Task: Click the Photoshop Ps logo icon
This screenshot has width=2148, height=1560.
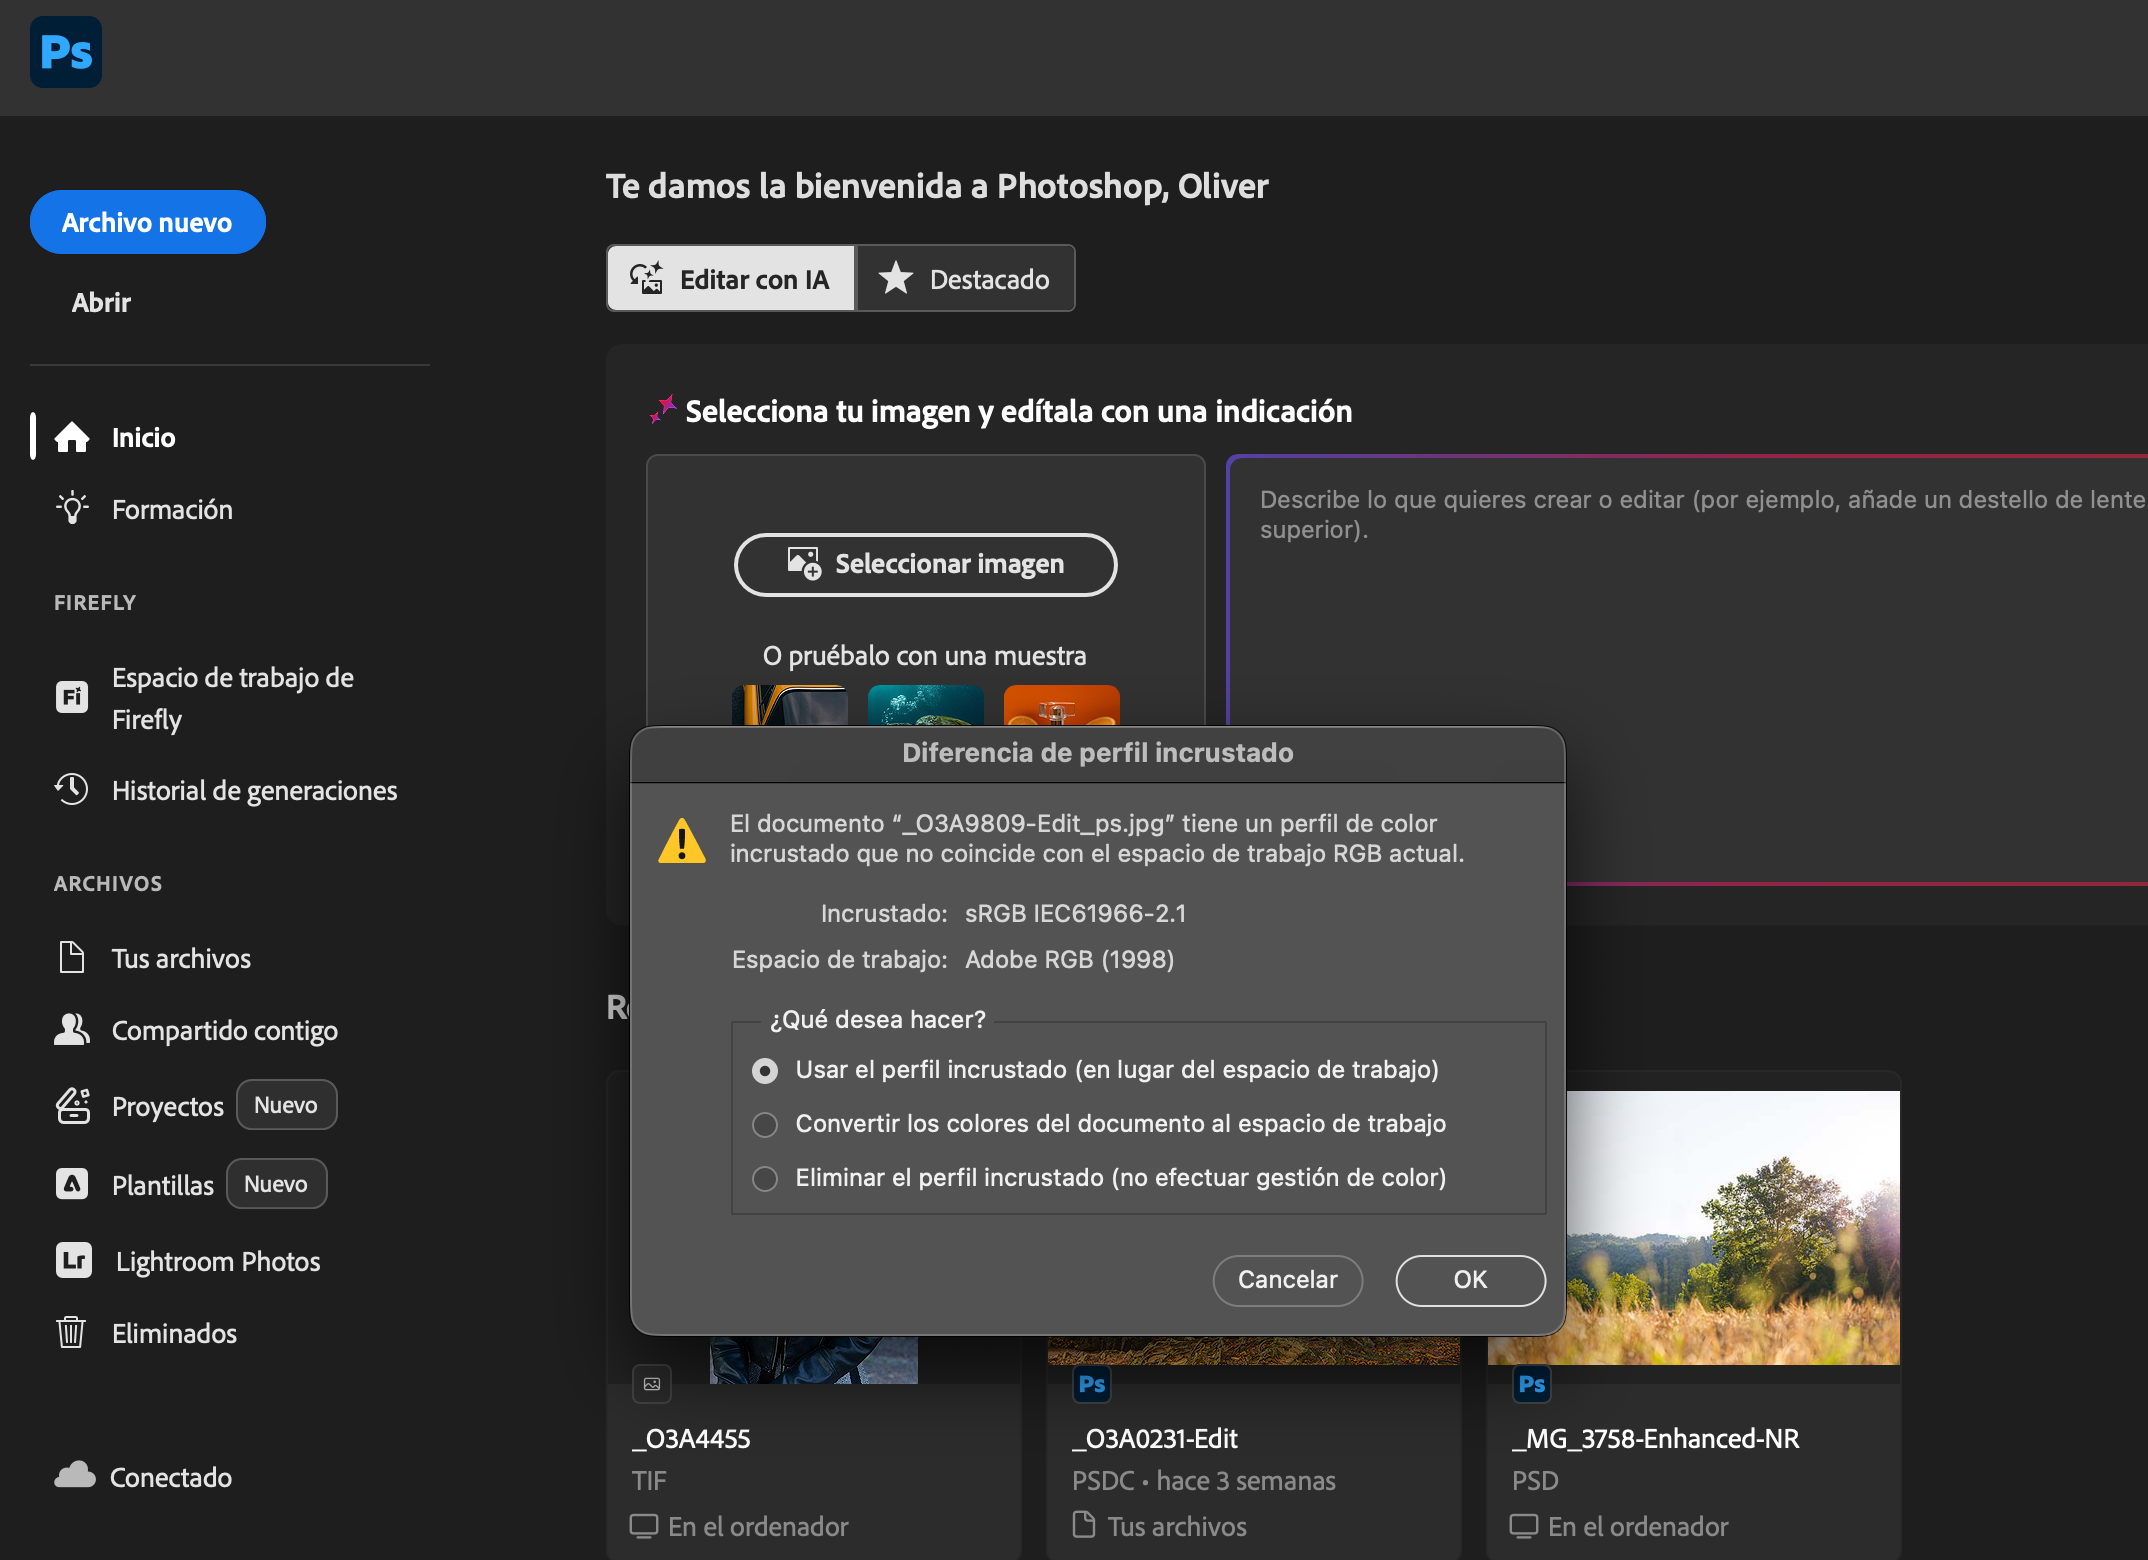Action: pyautogui.click(x=66, y=52)
